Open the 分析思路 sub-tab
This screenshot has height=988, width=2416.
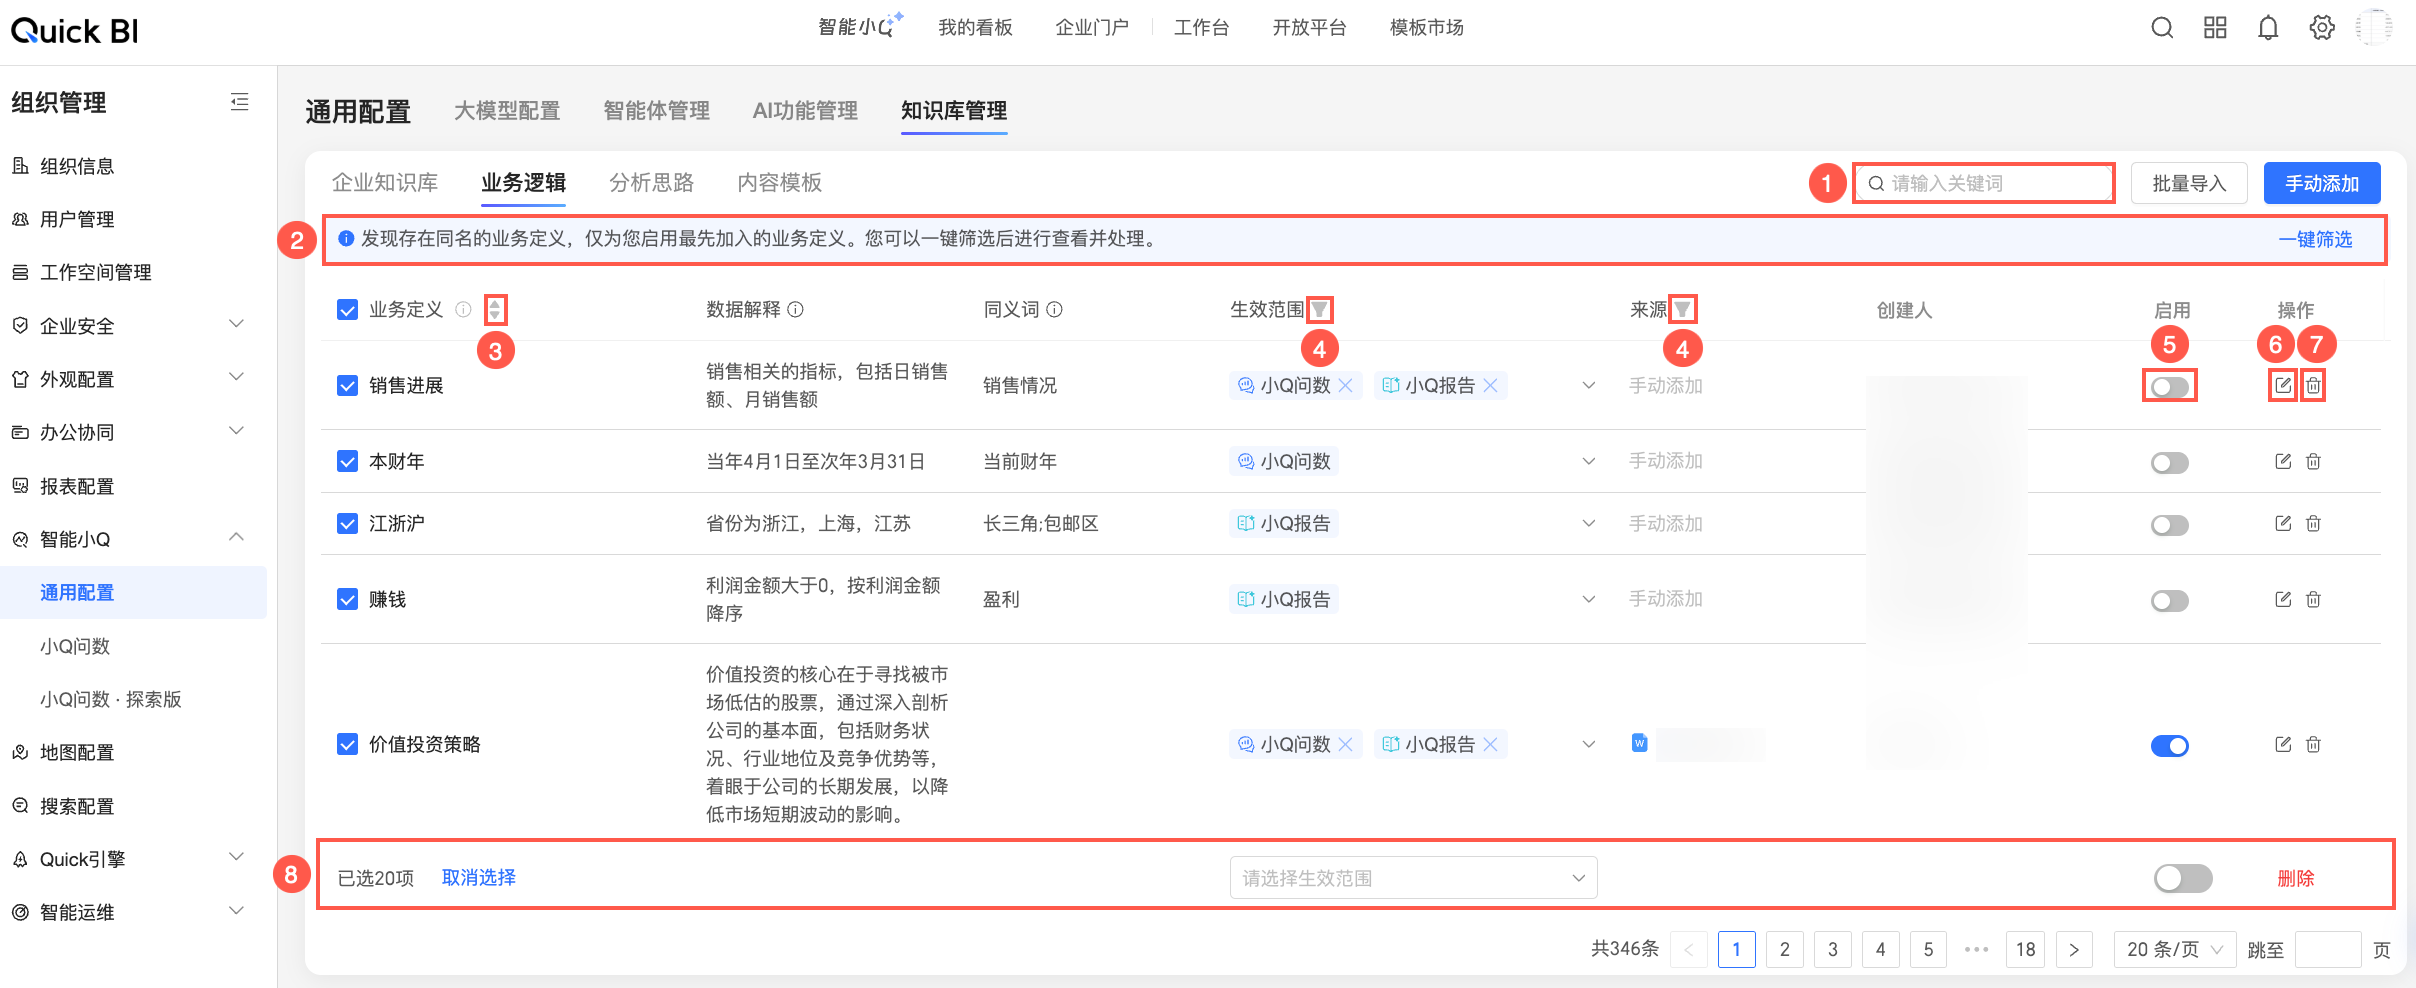(x=651, y=183)
